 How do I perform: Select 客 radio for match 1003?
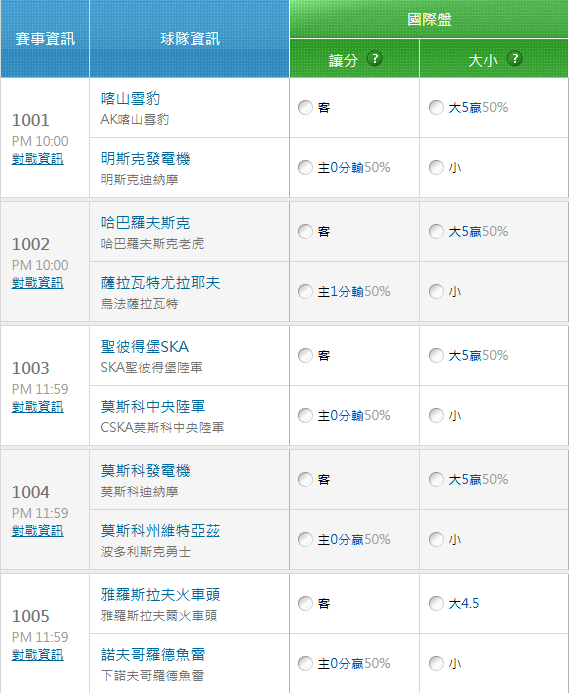click(305, 355)
